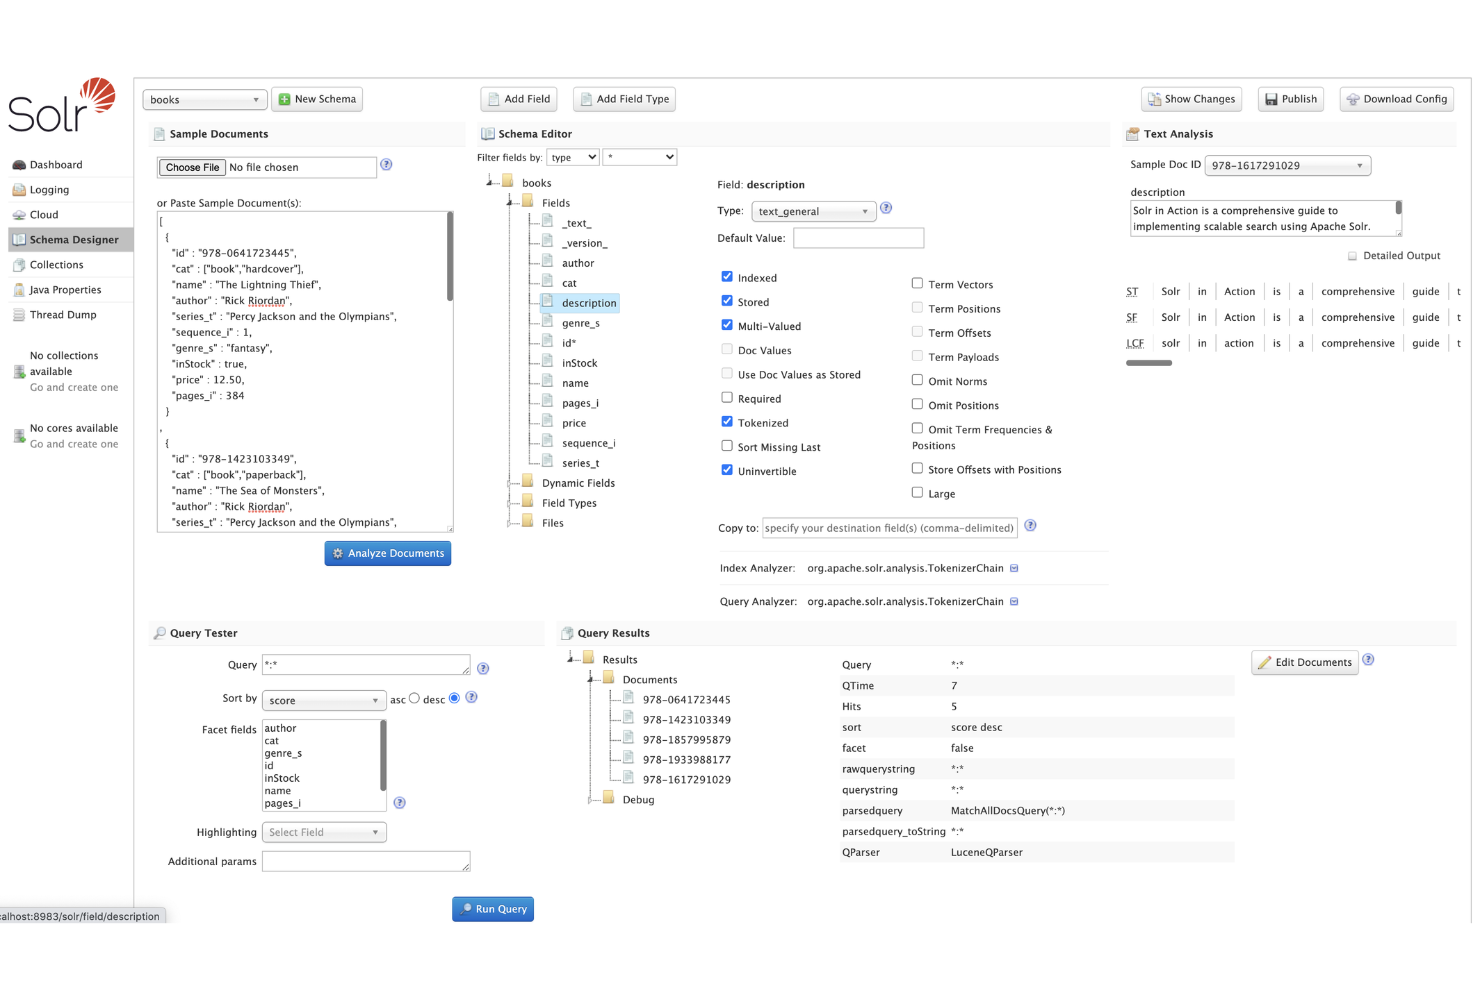Click the Go and create one link
Viewport: 1480px width, 987px height.
[x=75, y=388]
